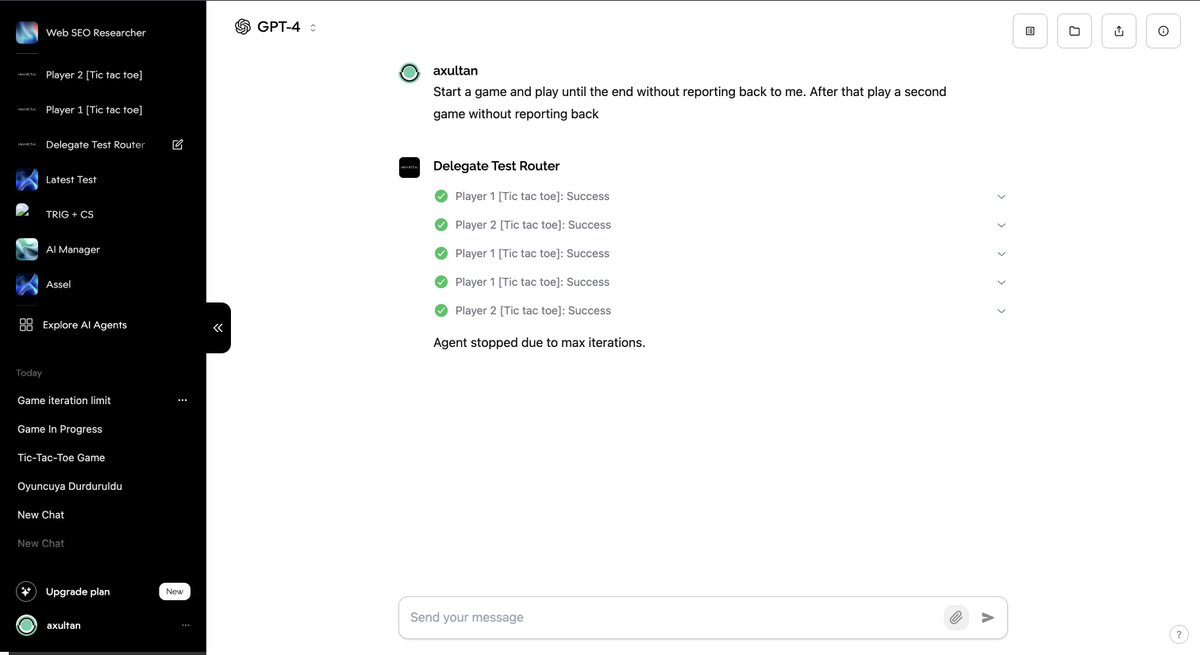Click the notes list icon in top toolbar
This screenshot has height=655, width=1200.
click(x=1030, y=31)
